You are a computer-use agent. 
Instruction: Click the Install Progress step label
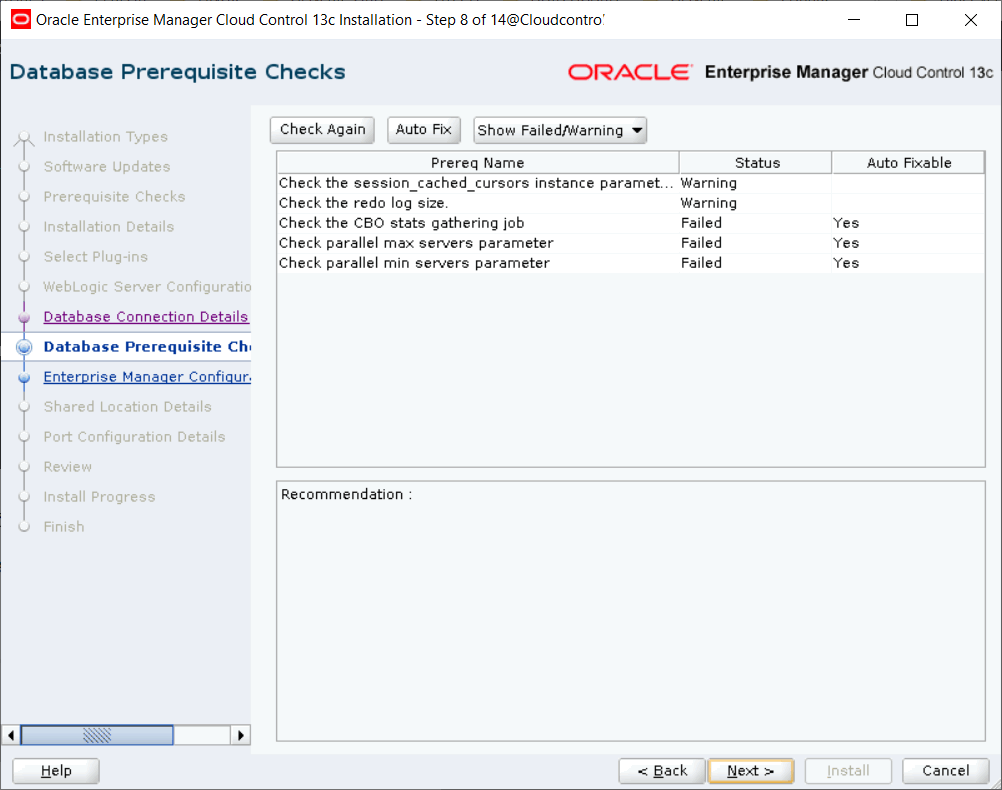click(99, 497)
